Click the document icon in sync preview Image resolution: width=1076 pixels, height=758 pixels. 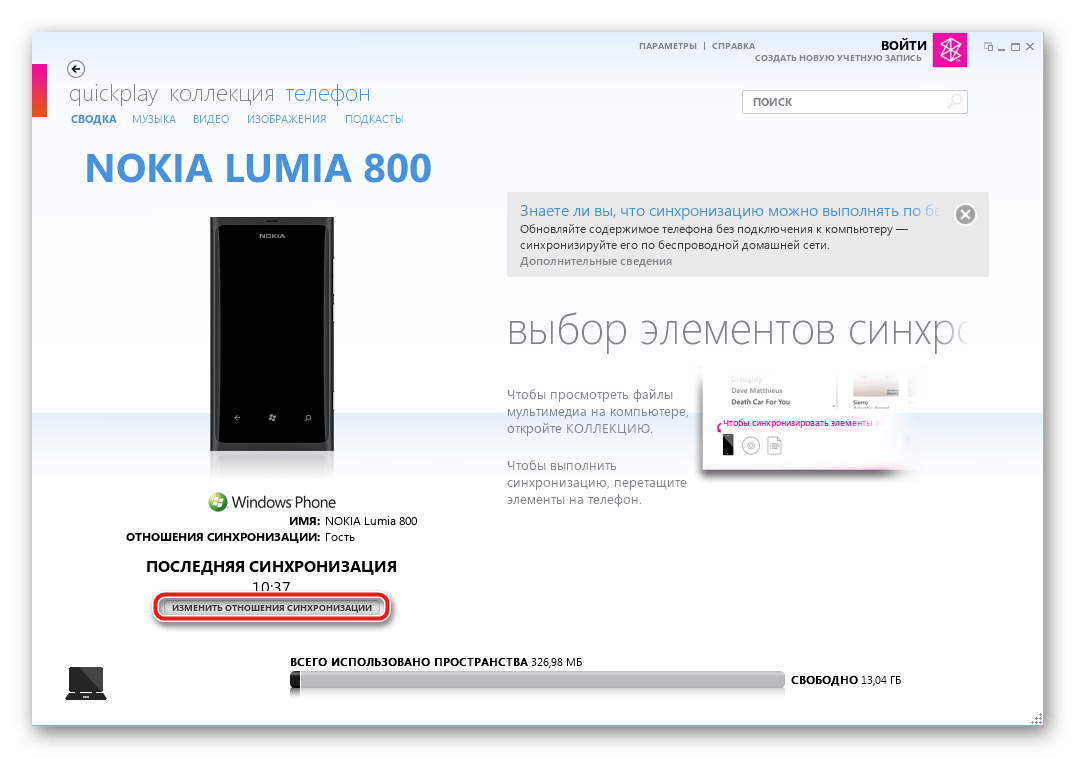(x=774, y=446)
